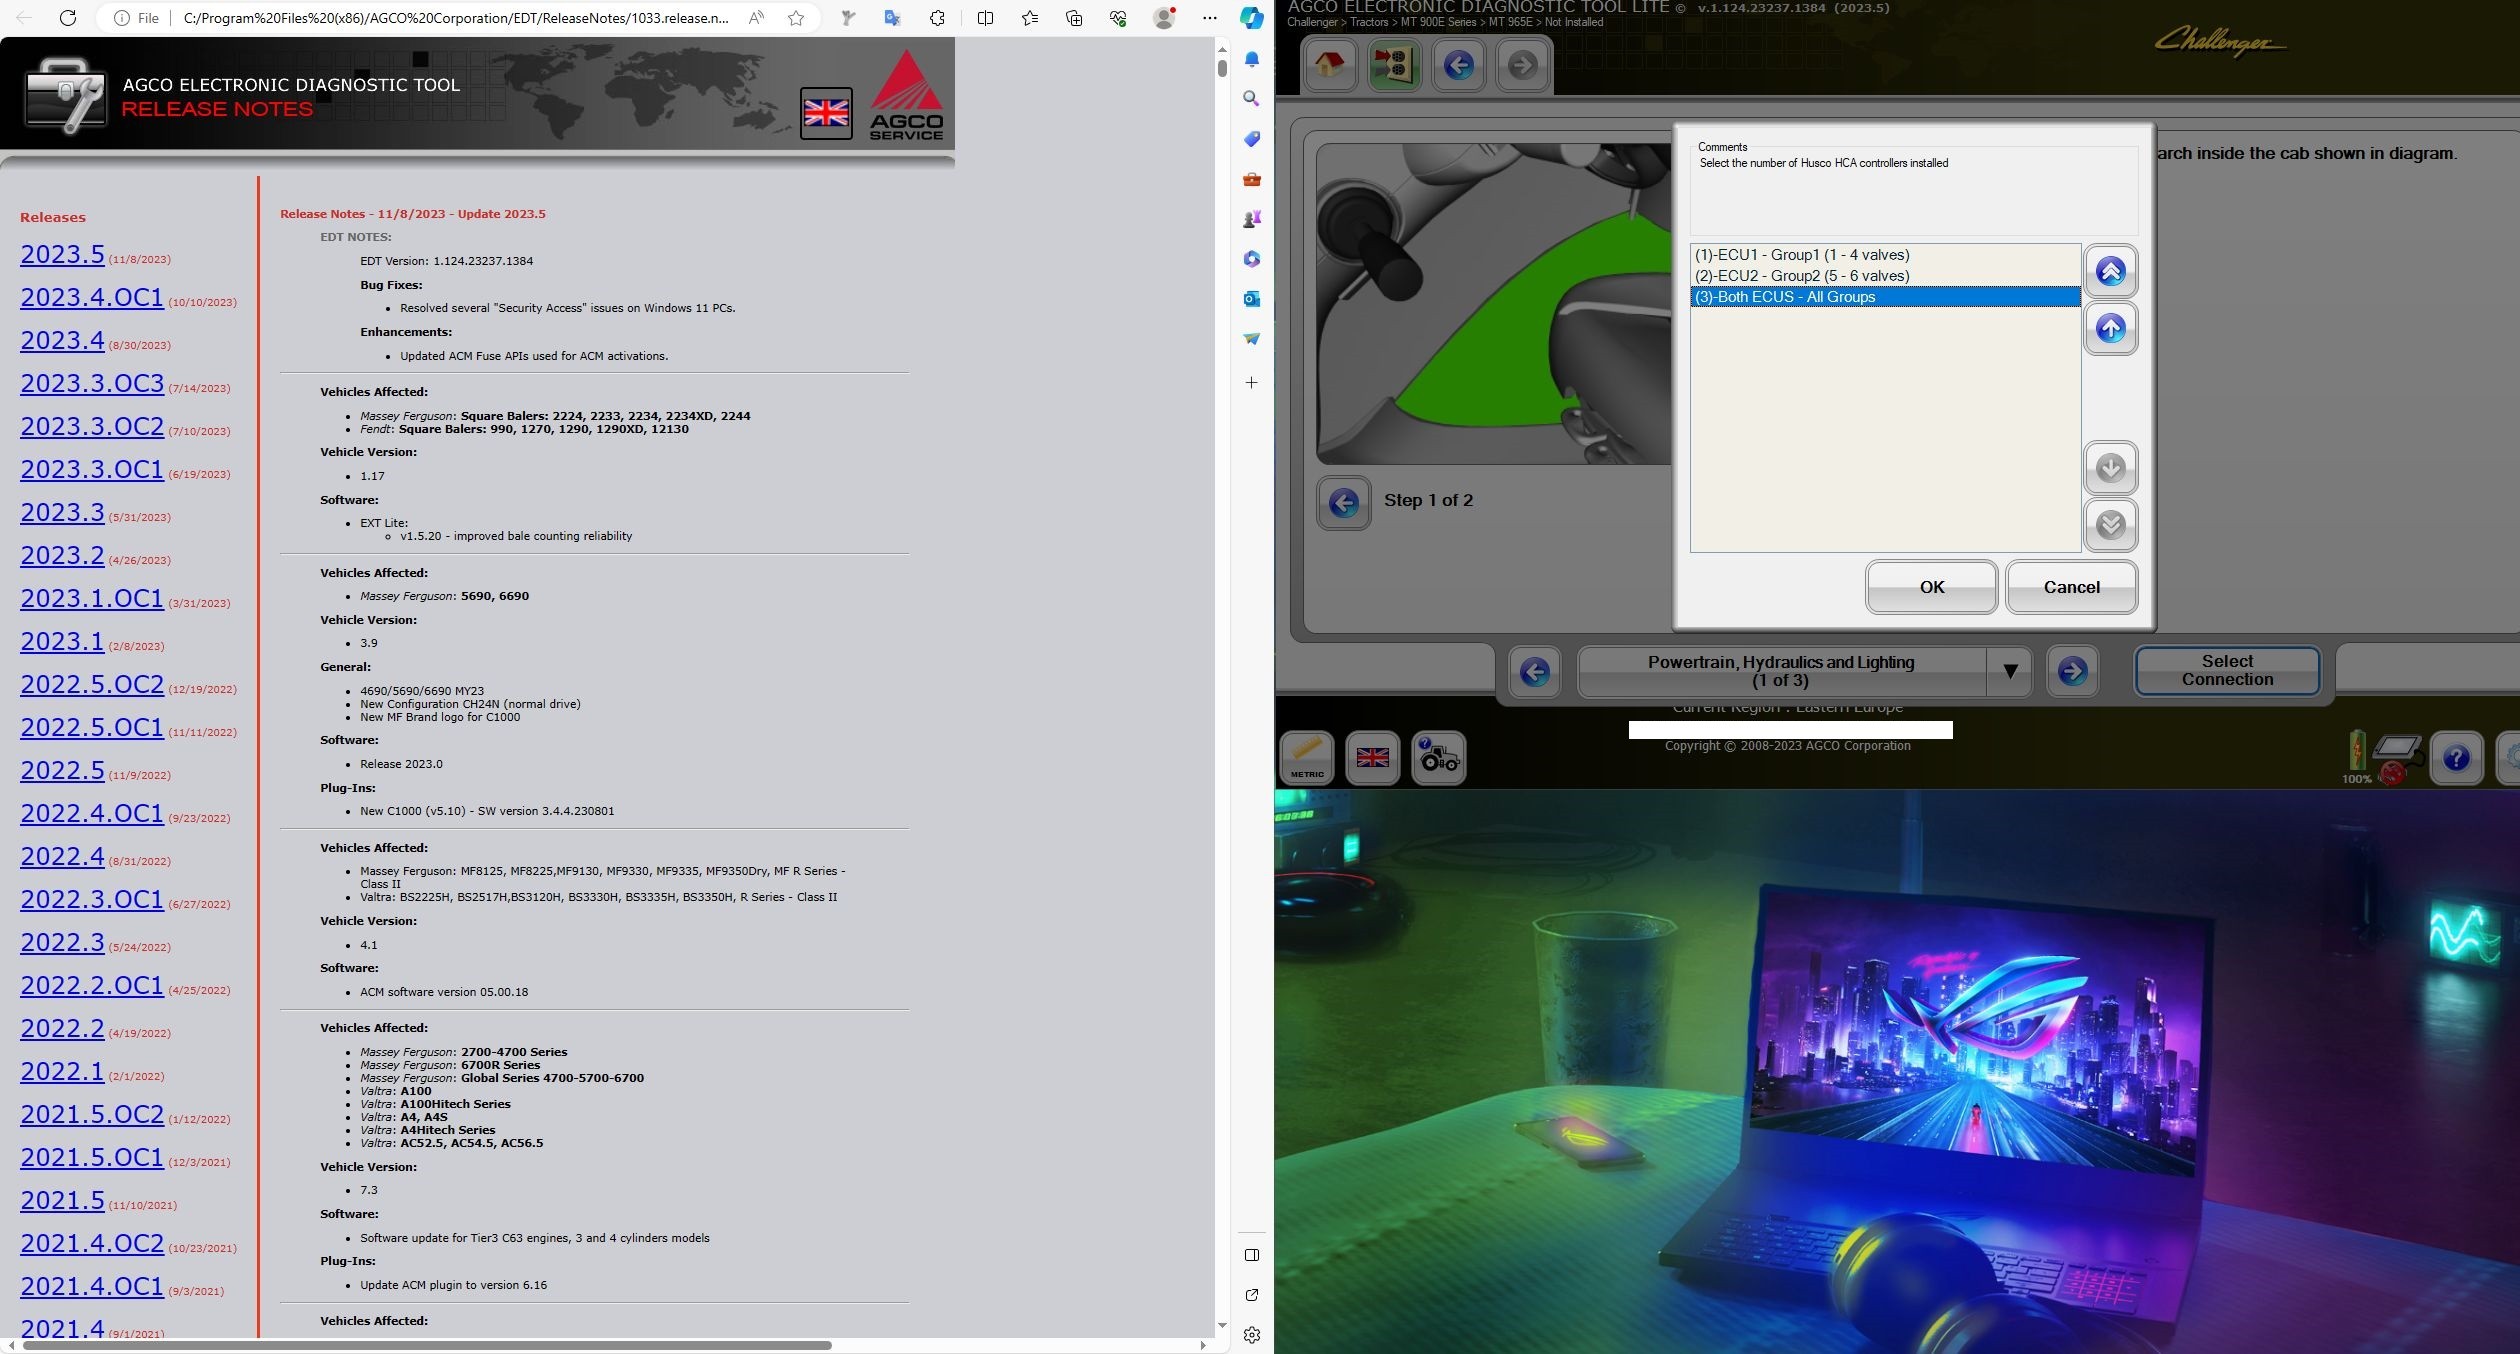
Task: Open release 2022.5.OC2 link
Action: 92,684
